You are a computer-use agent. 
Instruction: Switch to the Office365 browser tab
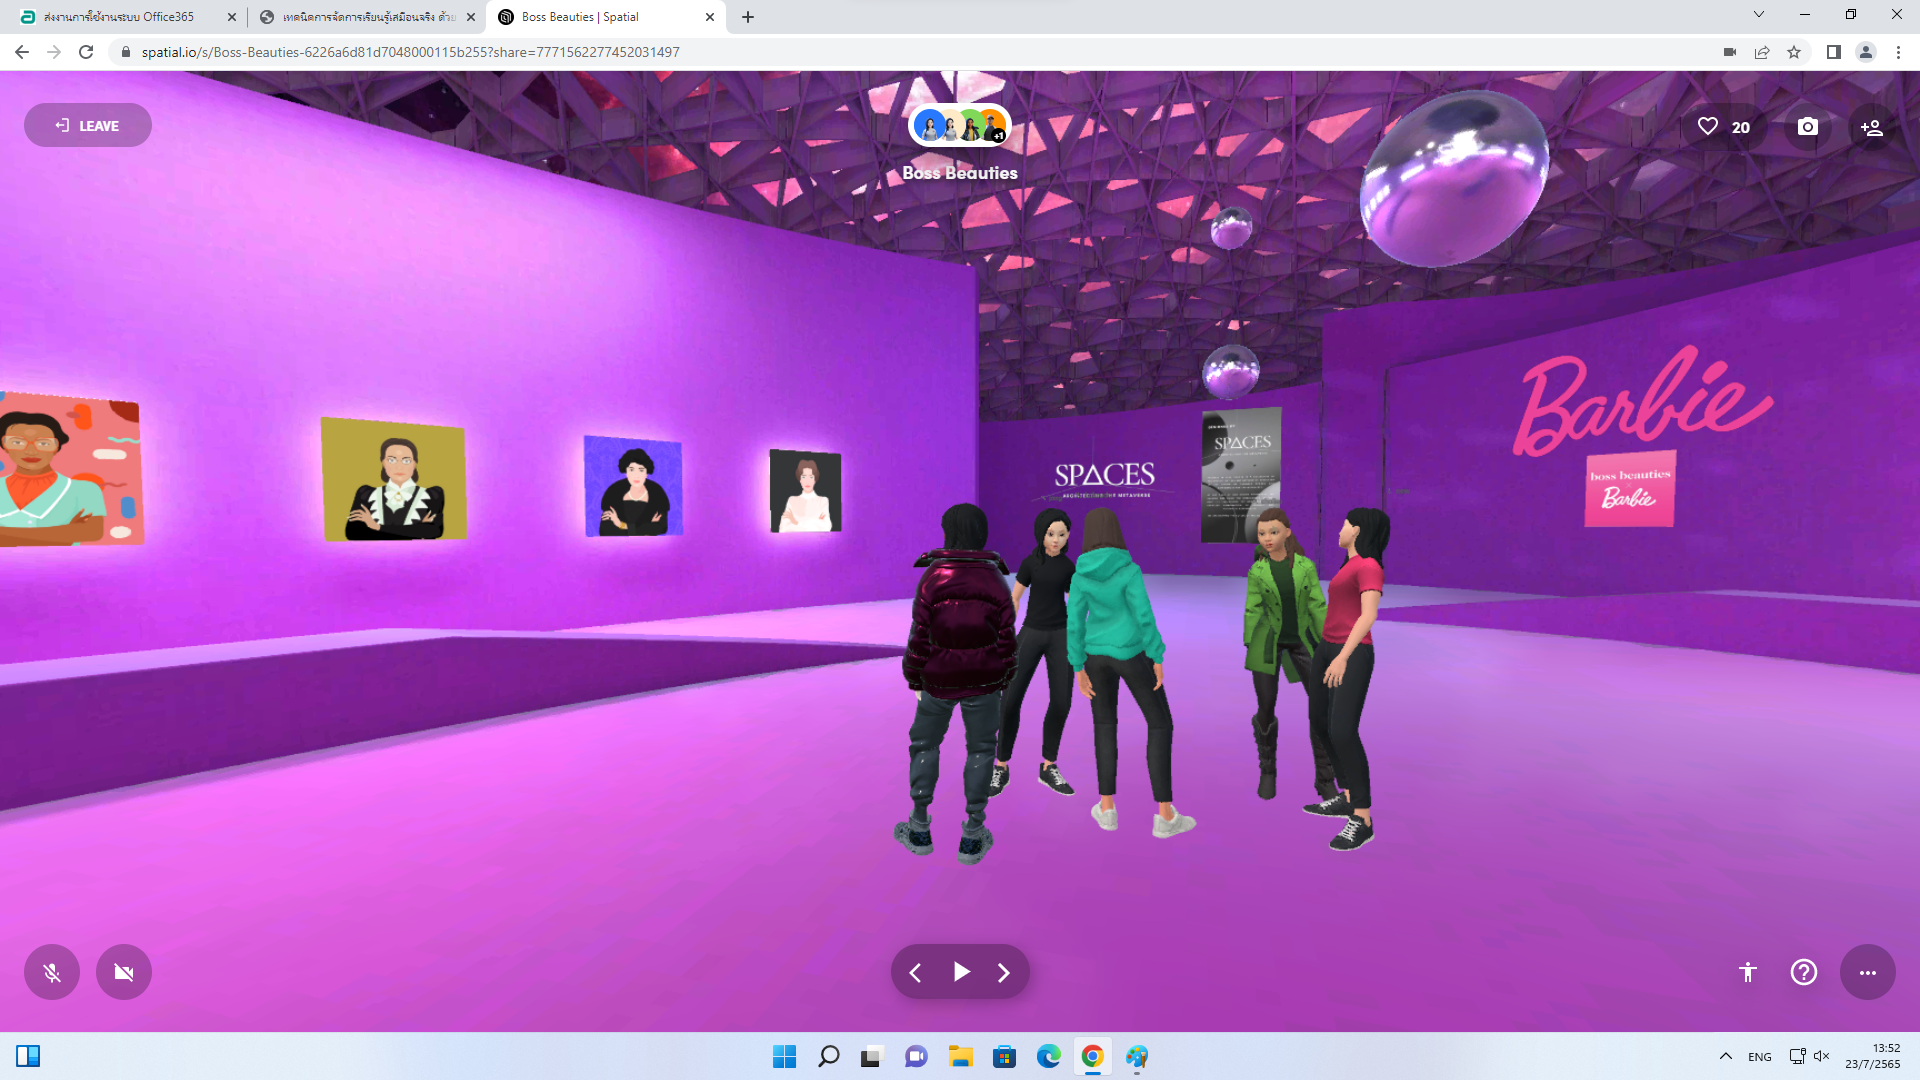[120, 17]
